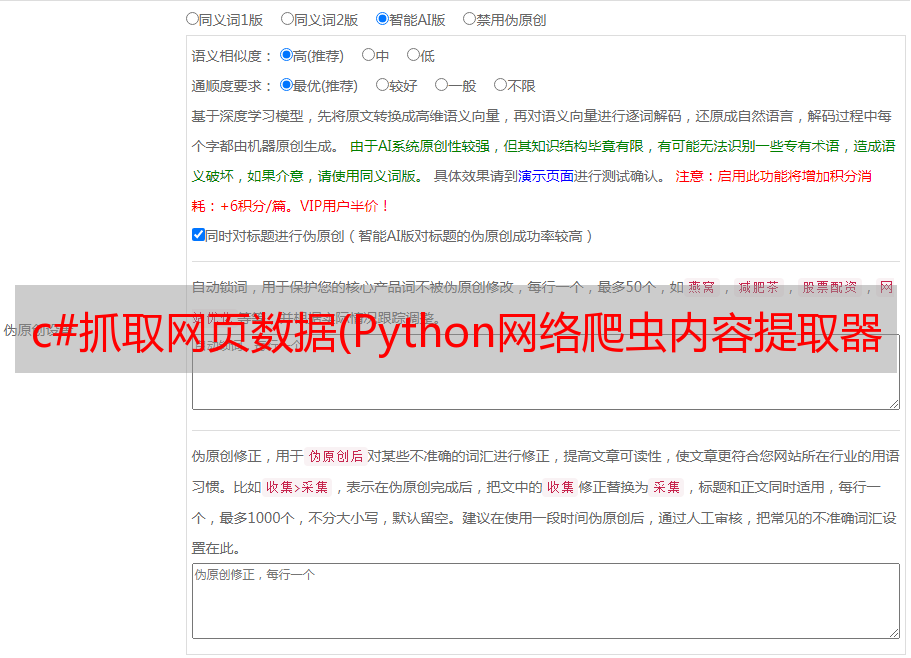Grab the resize handle of 自动锁词 box

pos(894,404)
